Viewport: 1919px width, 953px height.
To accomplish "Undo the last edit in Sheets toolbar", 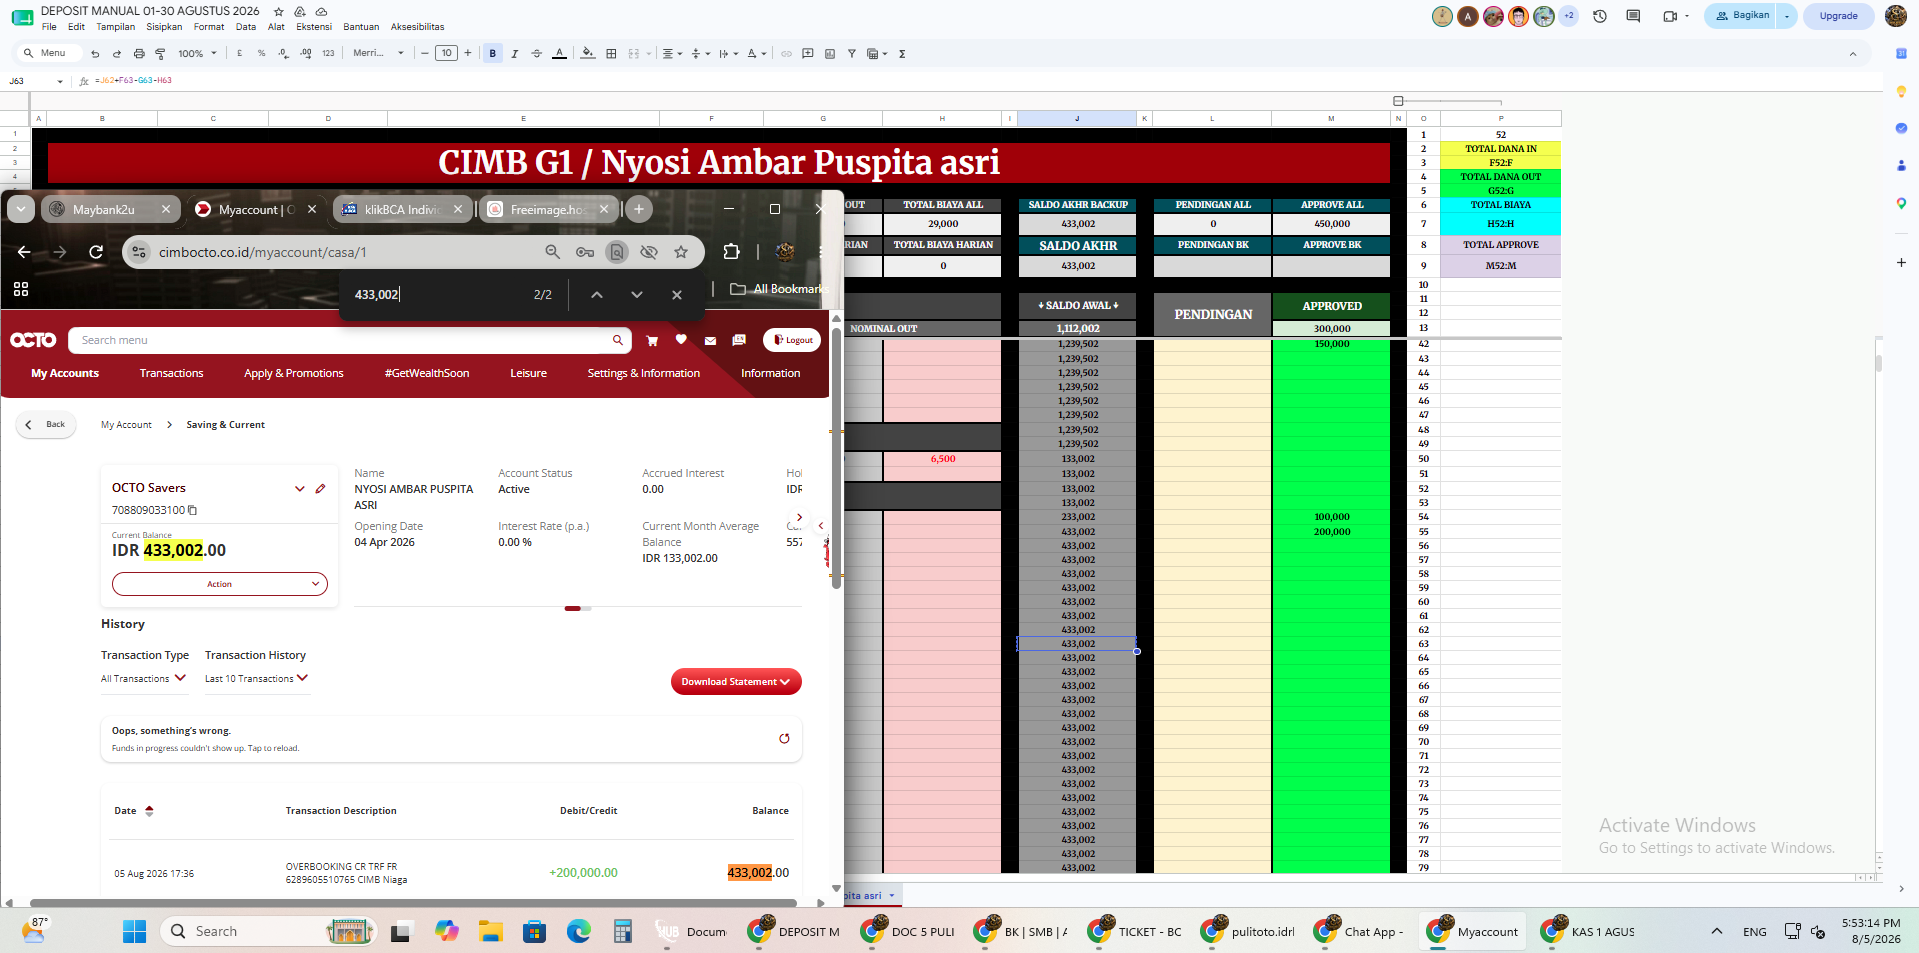I will tap(95, 54).
